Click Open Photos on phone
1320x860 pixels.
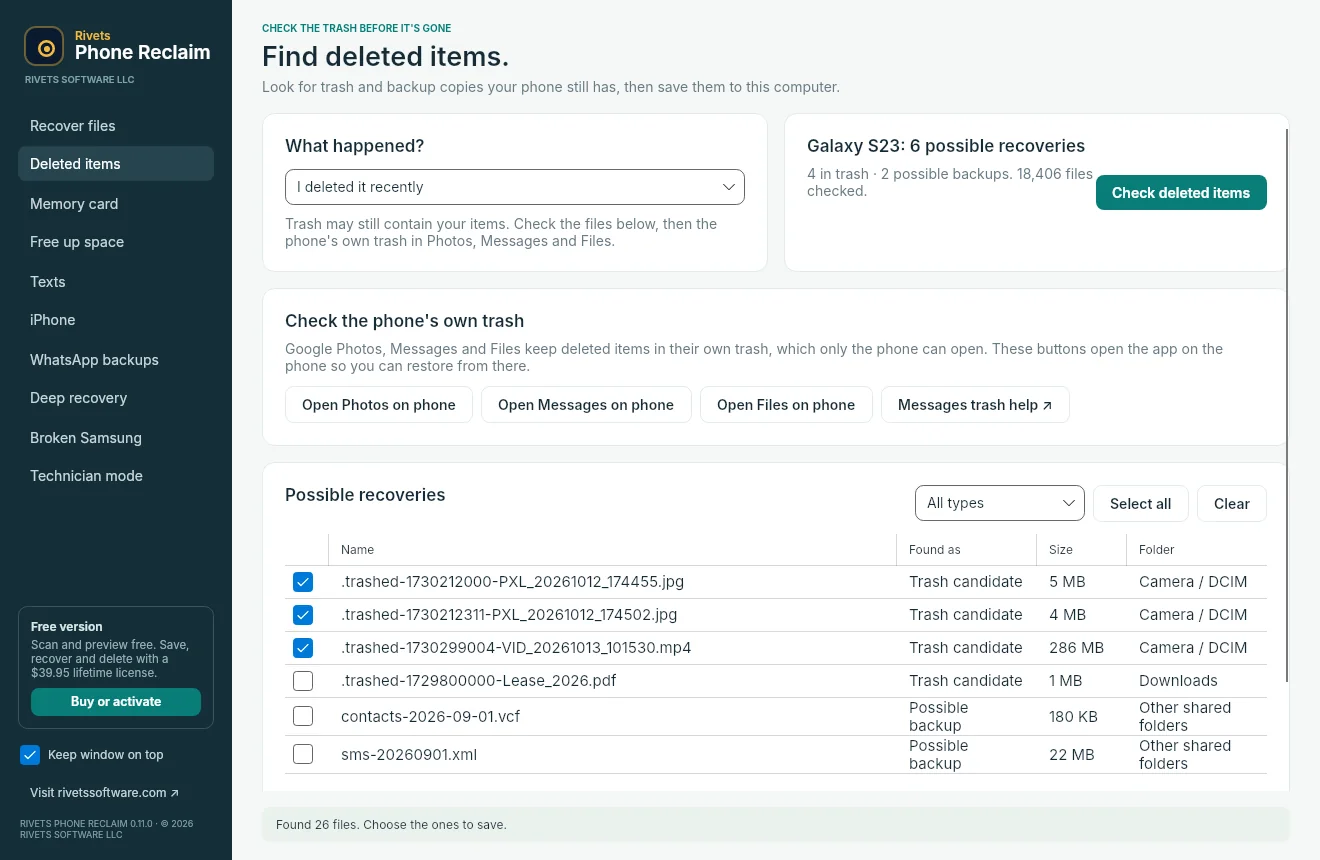[379, 405]
